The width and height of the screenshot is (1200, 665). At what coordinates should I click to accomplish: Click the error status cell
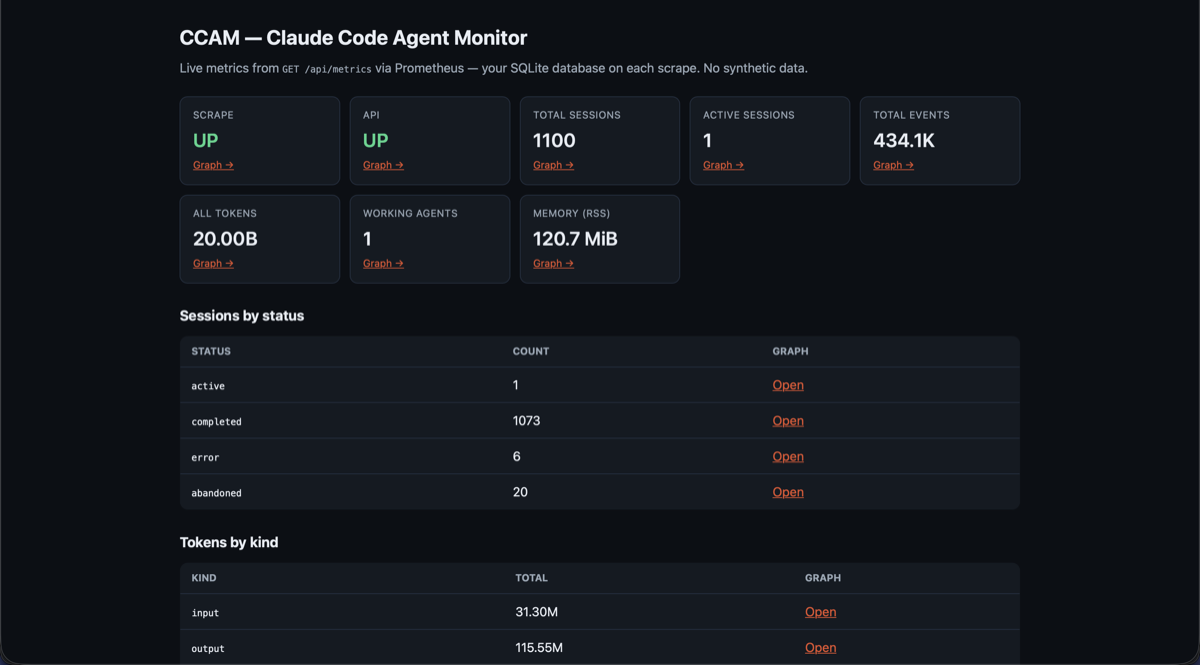(x=205, y=457)
